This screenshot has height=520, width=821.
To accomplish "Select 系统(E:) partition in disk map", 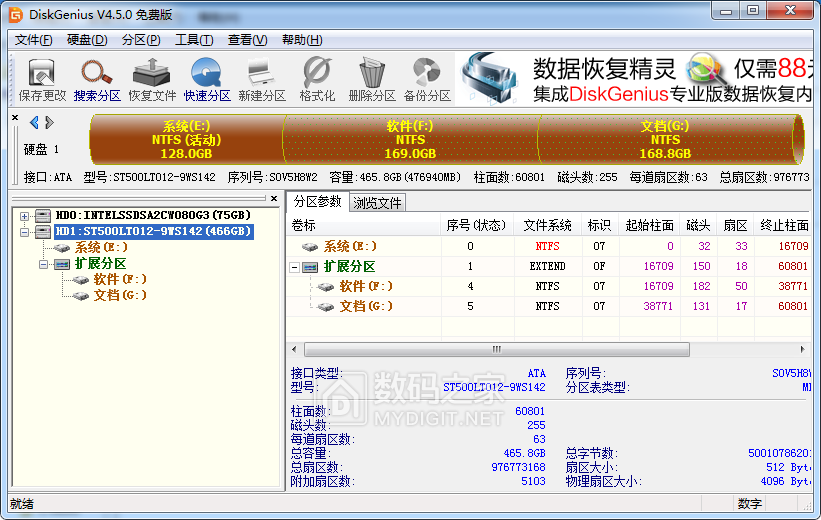I will pos(186,139).
